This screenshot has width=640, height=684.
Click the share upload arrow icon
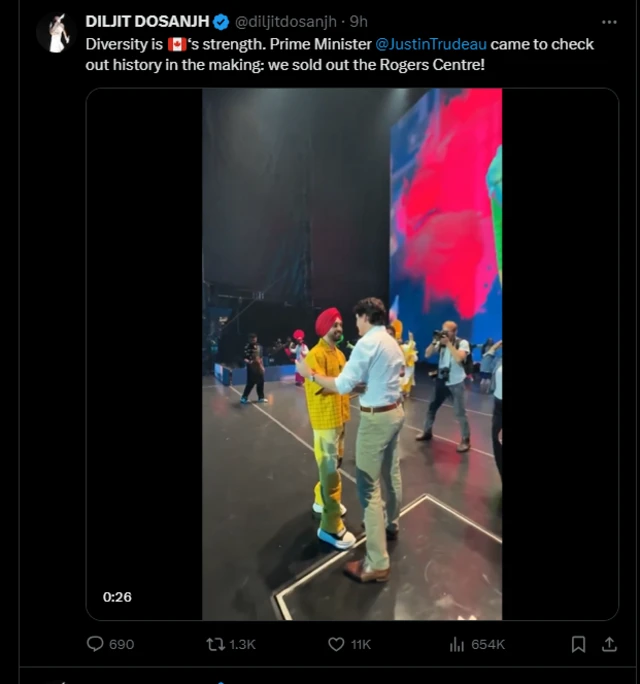609,645
